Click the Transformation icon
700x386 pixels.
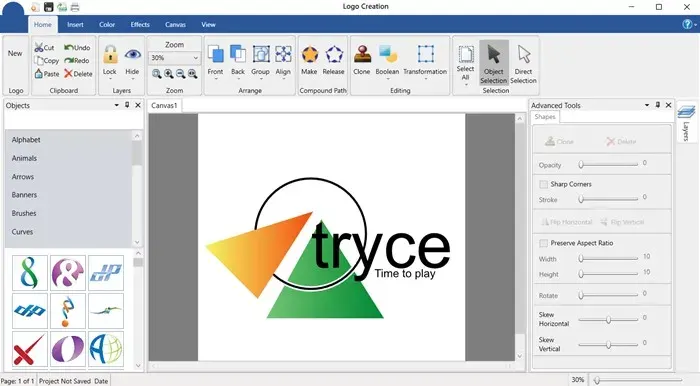pyautogui.click(x=425, y=54)
